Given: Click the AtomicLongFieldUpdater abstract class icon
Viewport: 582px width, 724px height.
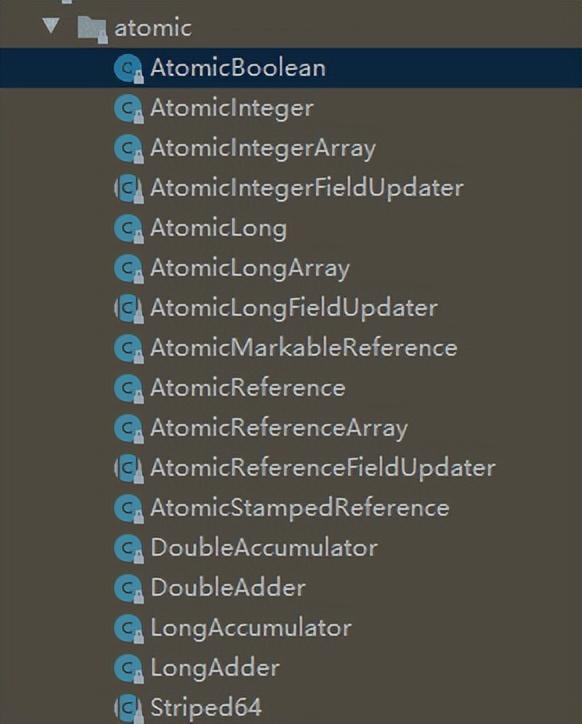Looking at the screenshot, I should [128, 308].
